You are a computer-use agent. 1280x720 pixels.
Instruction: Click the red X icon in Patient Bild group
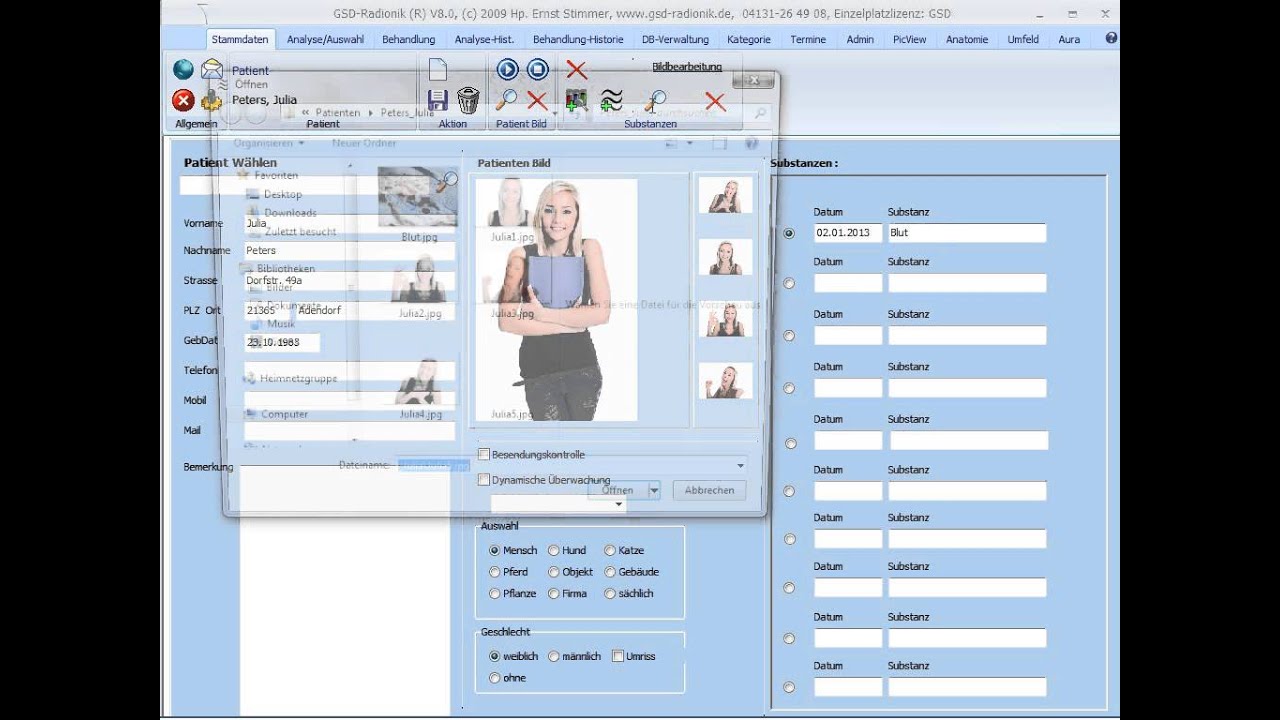point(537,100)
